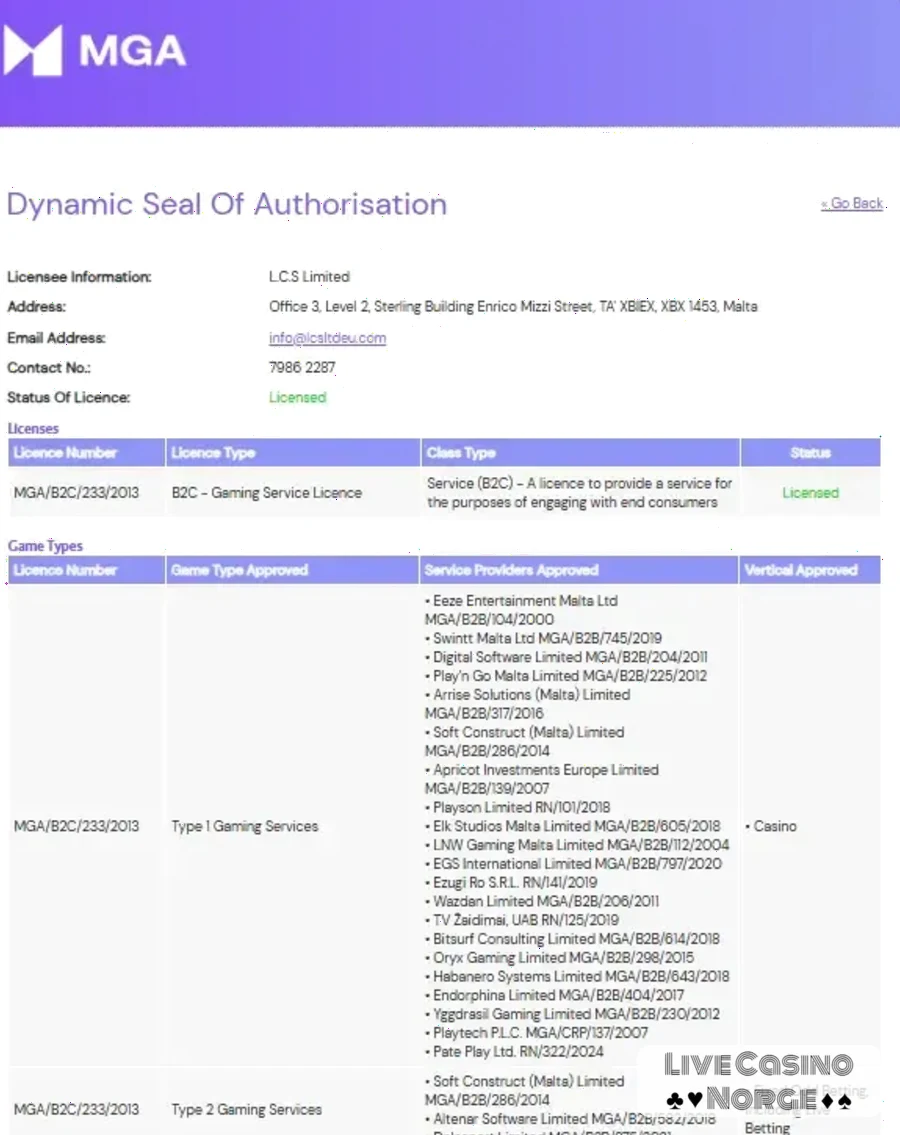Click the MGA logo in the header

coord(95,50)
